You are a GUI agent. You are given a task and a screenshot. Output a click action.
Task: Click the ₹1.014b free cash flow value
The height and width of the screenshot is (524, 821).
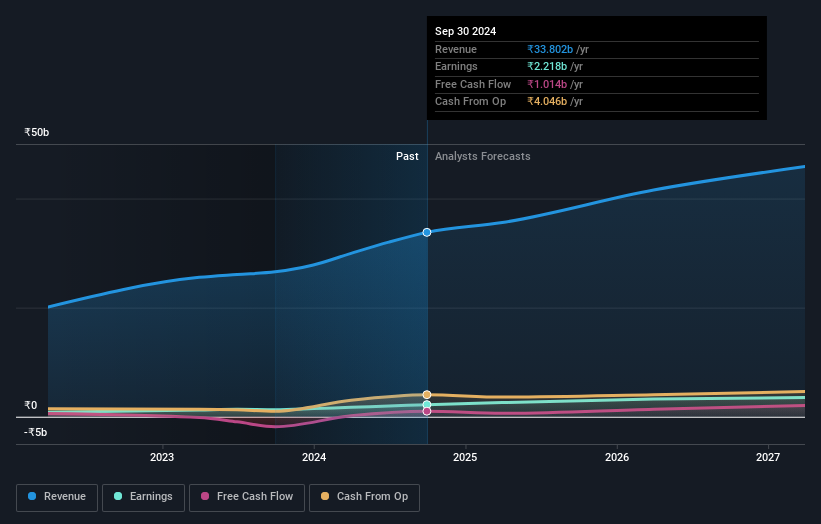click(x=547, y=84)
